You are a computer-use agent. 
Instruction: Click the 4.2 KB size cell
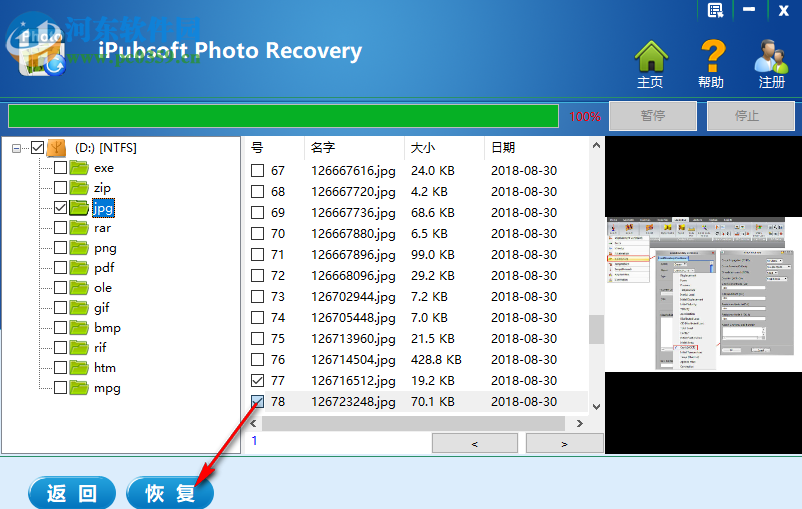click(x=429, y=192)
